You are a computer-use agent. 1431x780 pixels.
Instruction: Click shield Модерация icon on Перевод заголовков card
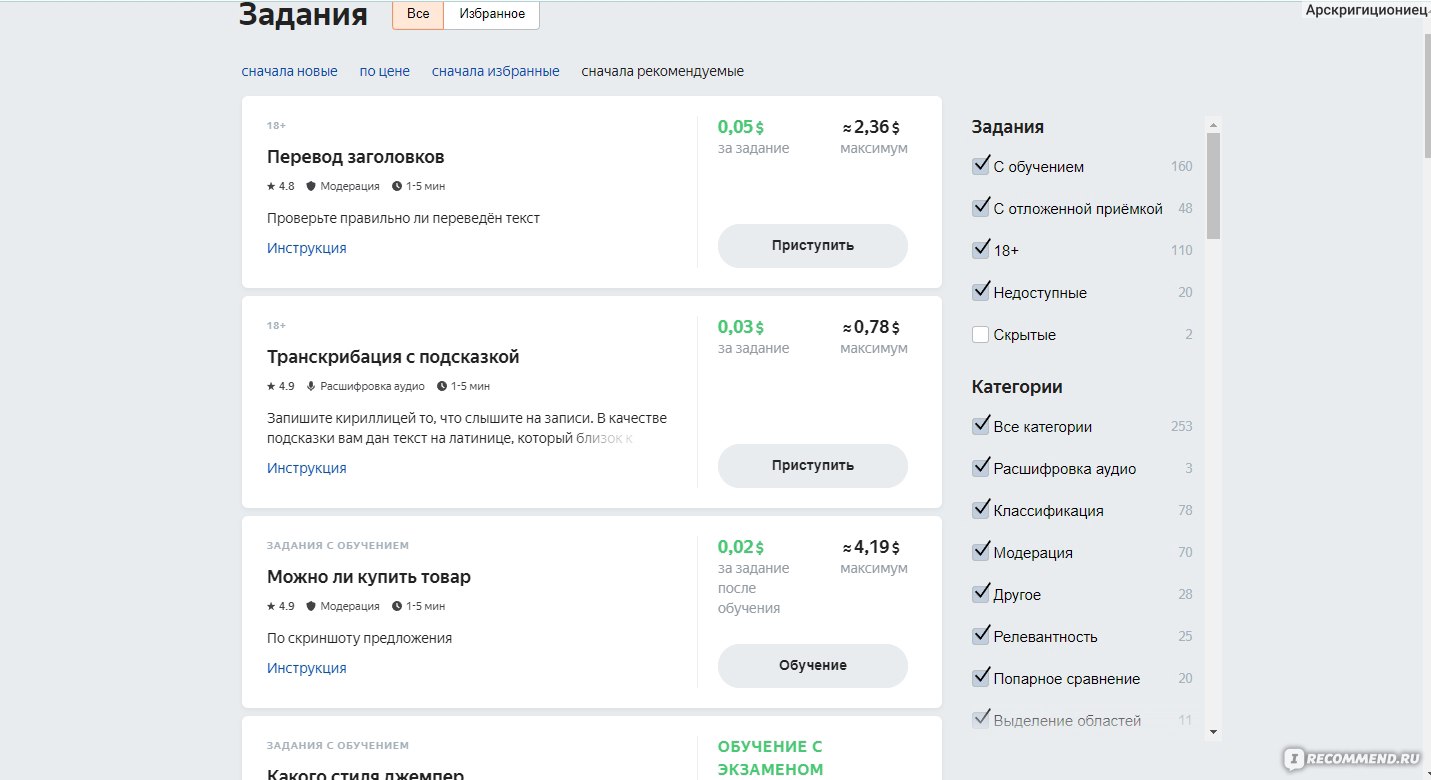coord(311,186)
